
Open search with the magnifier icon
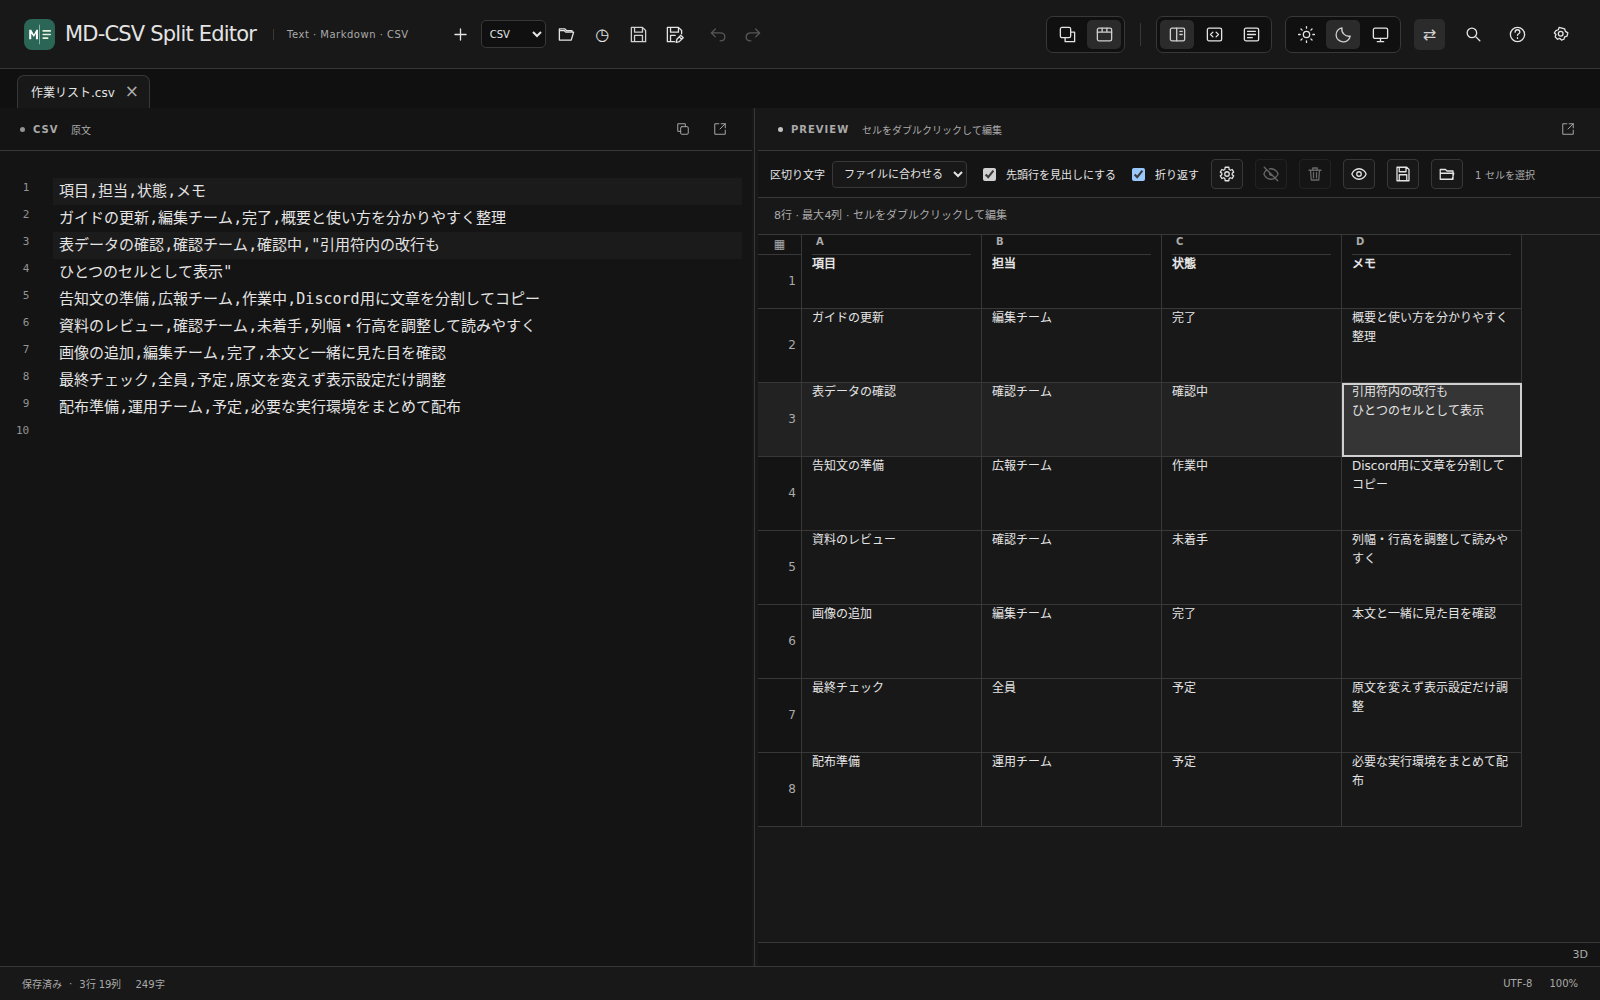coord(1473,34)
